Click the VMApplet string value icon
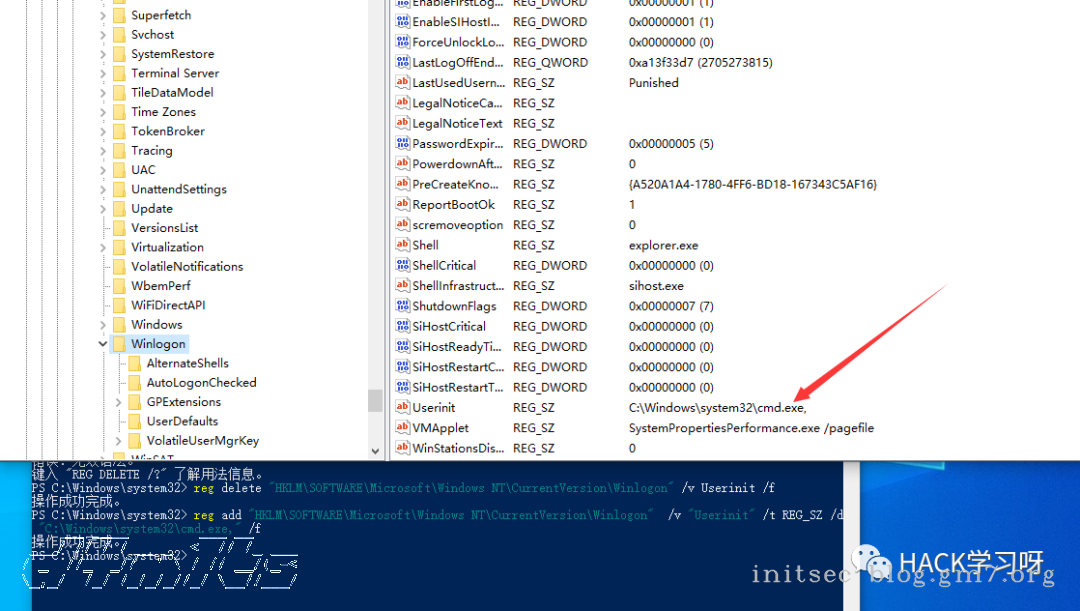The width and height of the screenshot is (1080, 611). [x=402, y=428]
